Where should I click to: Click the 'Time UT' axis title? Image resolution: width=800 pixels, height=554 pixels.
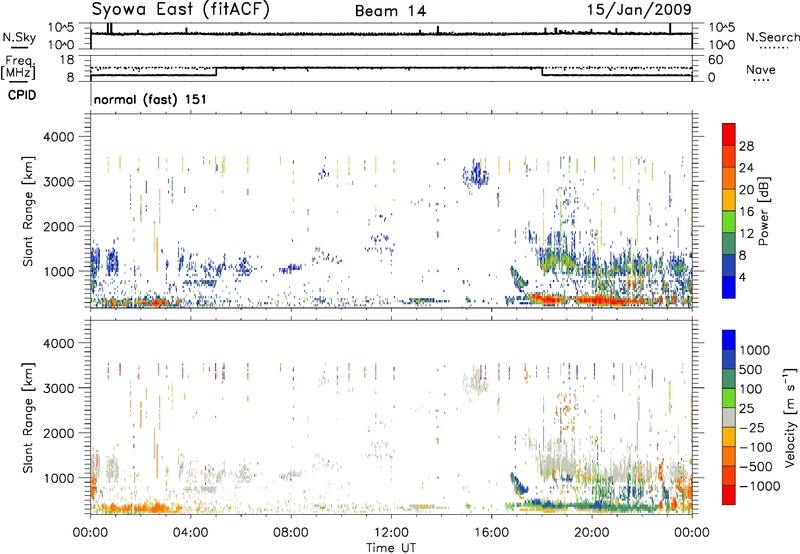(x=391, y=548)
